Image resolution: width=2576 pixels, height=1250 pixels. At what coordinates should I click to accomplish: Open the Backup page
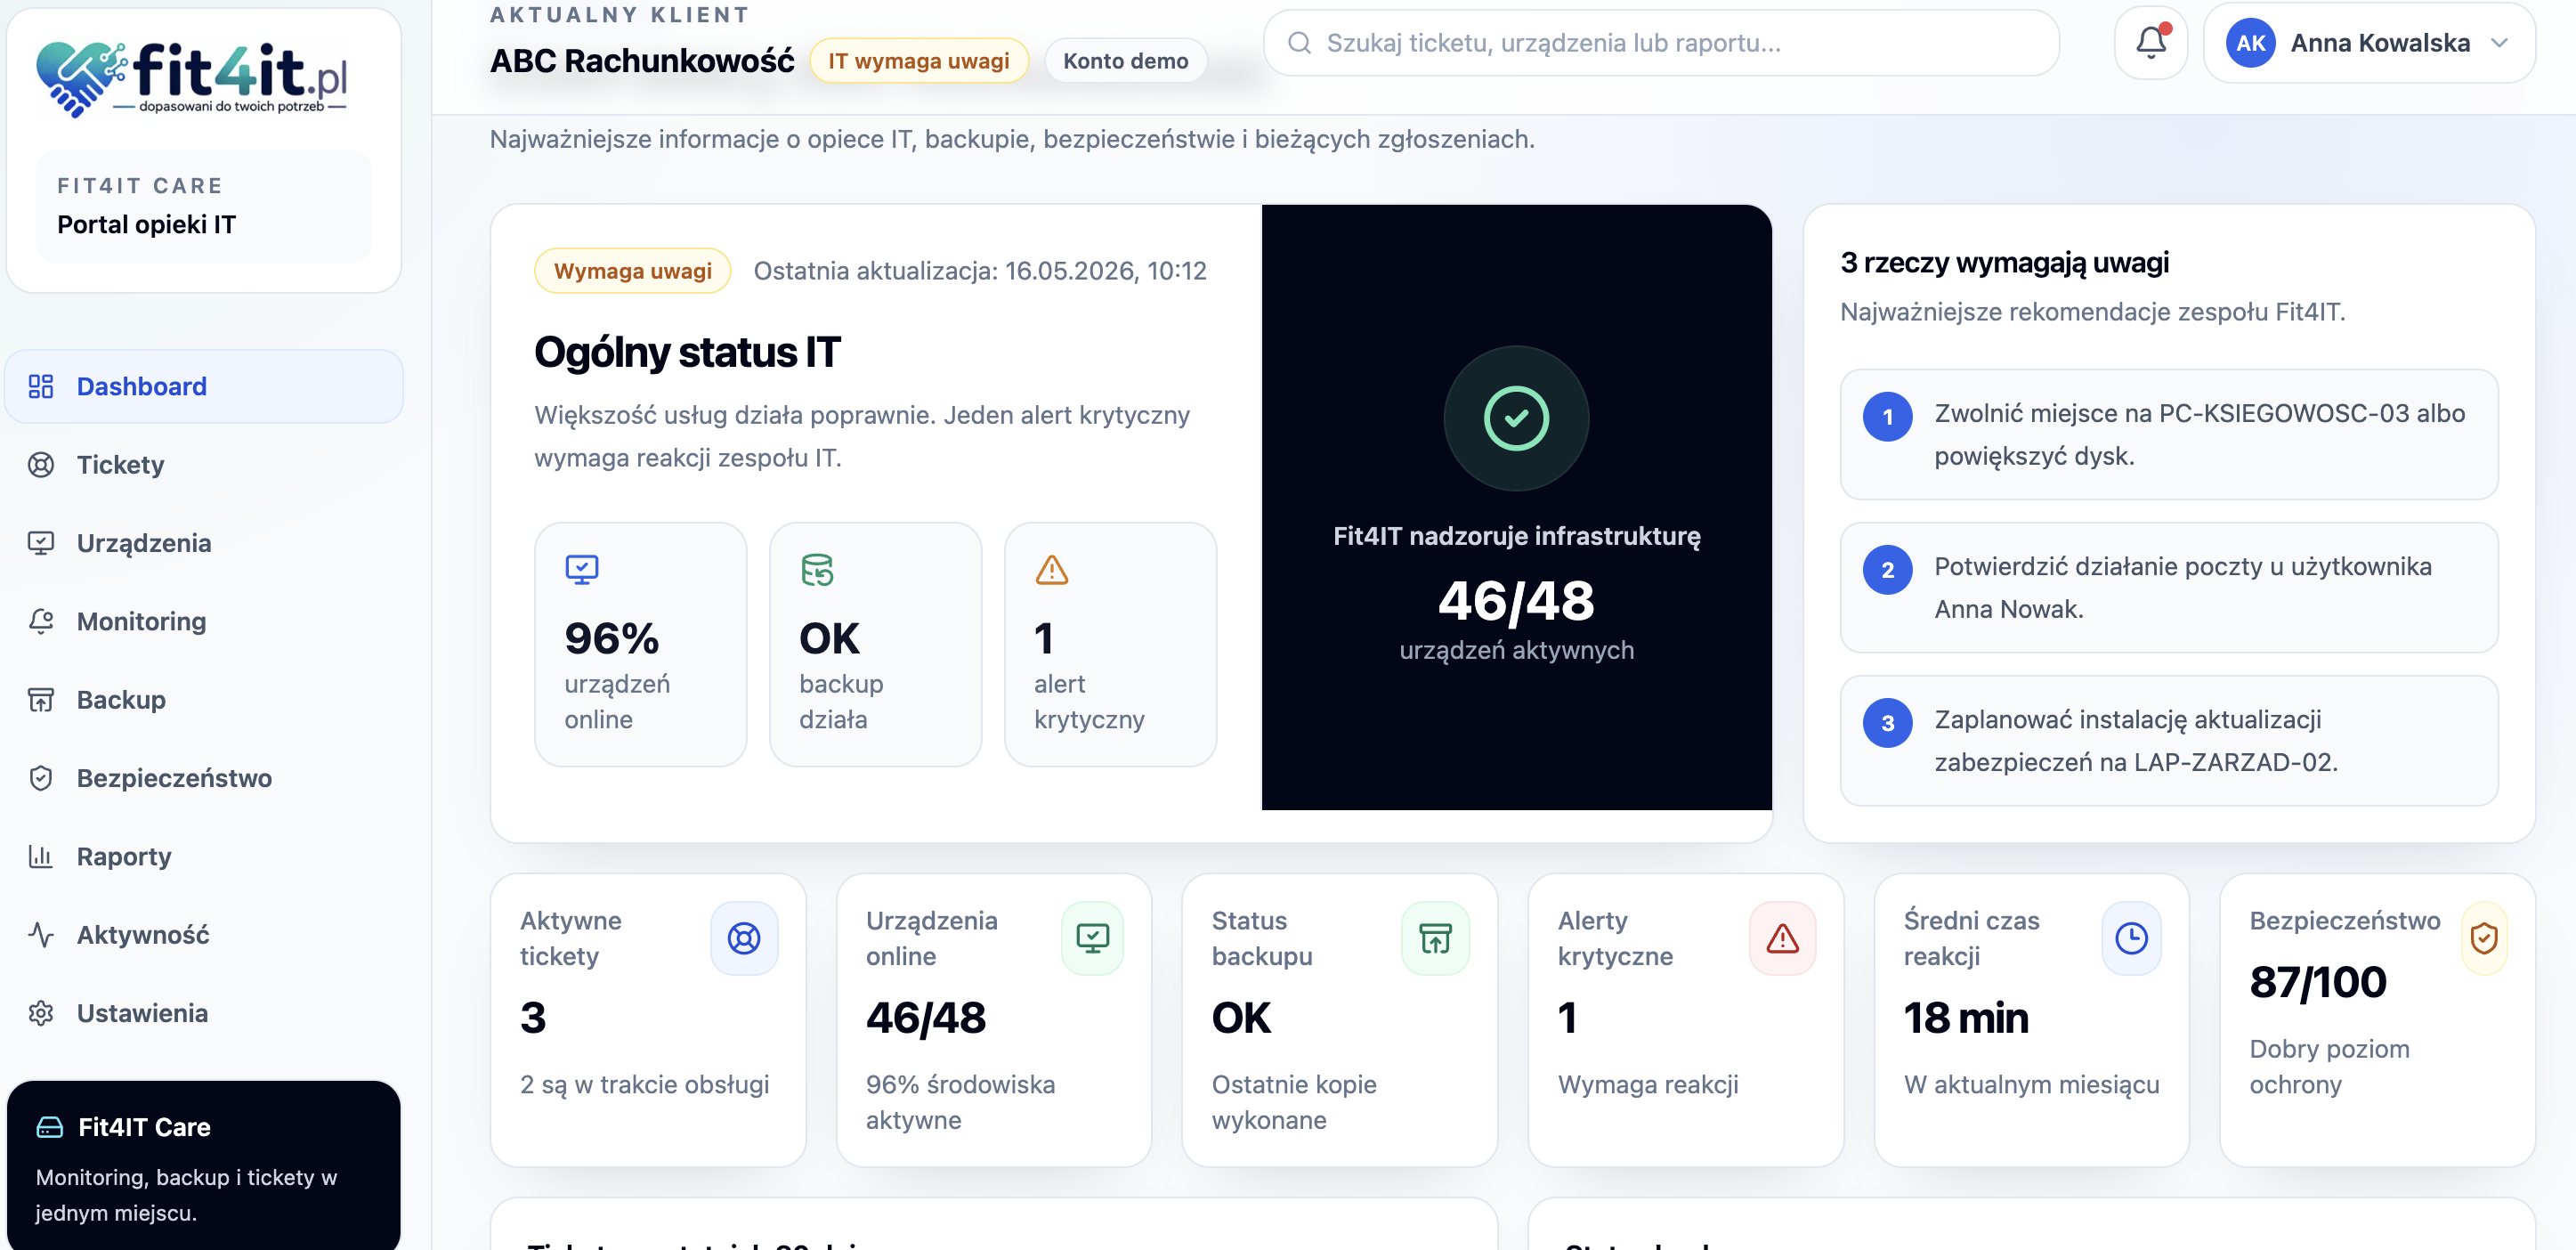pos(204,700)
